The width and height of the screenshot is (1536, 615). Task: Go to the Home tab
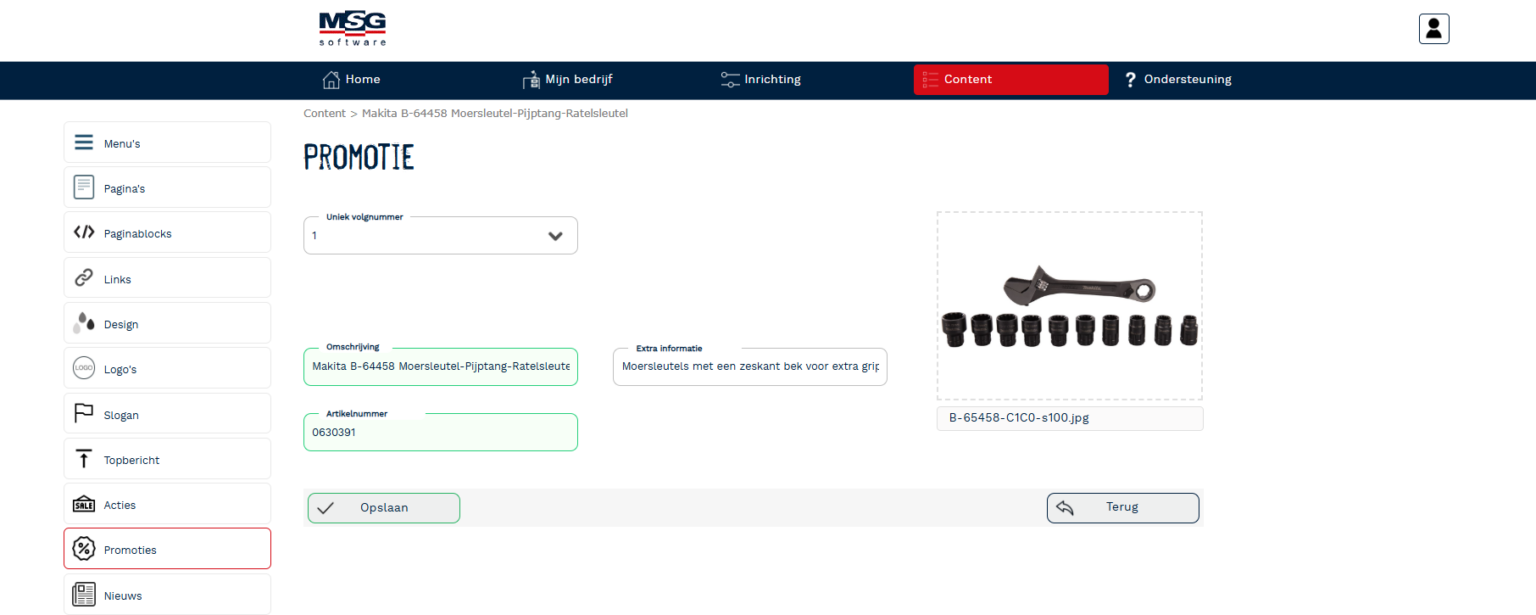pos(351,80)
